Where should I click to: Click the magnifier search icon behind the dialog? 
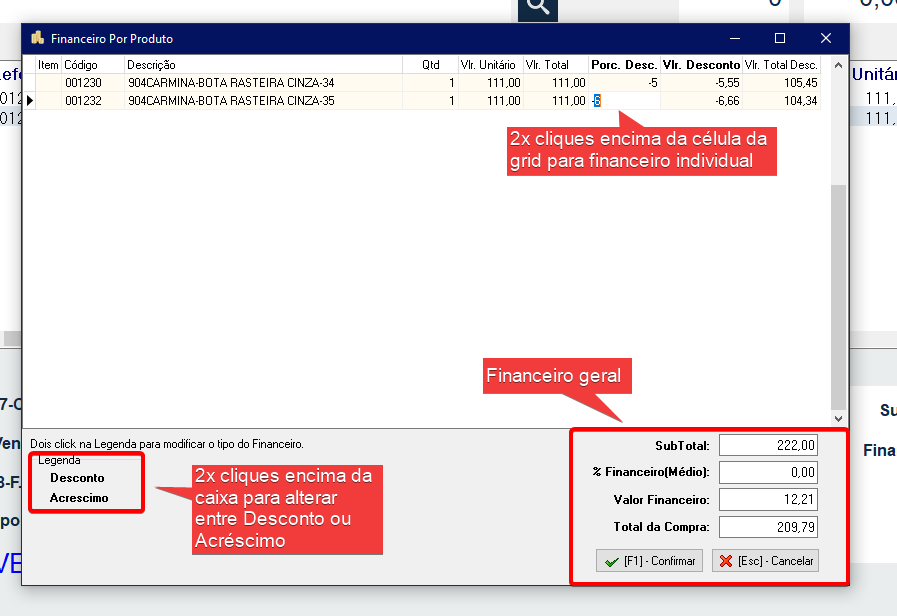coord(538,8)
